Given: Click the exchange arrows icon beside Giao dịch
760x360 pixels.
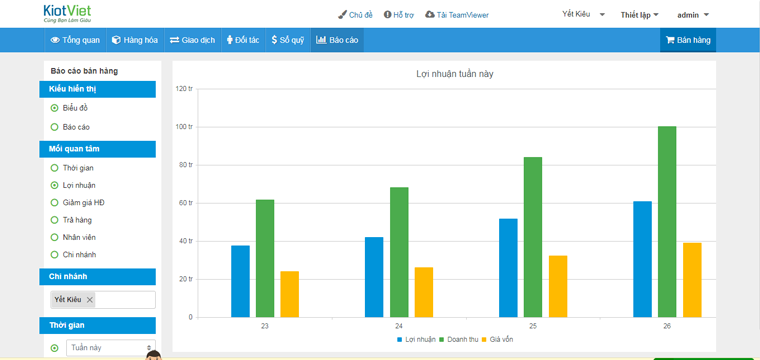Looking at the screenshot, I should pos(174,40).
